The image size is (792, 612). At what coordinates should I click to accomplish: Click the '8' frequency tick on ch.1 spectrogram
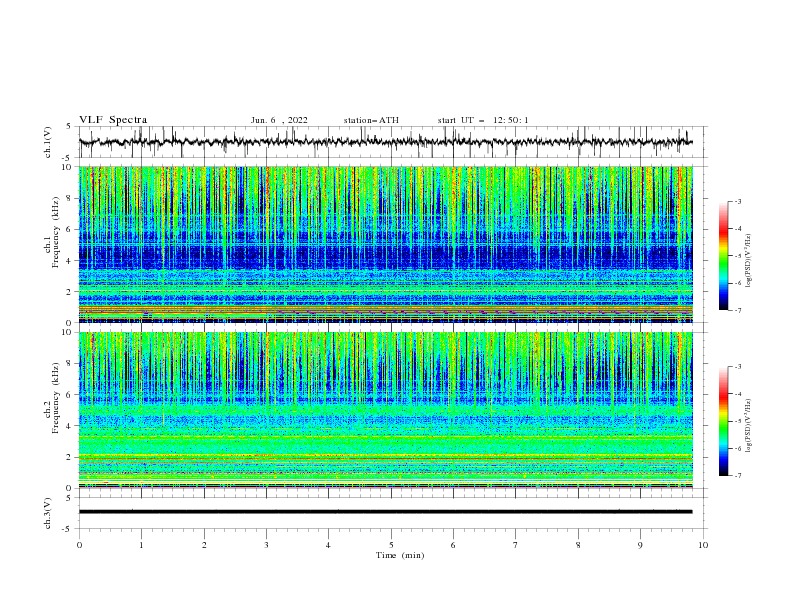point(70,198)
